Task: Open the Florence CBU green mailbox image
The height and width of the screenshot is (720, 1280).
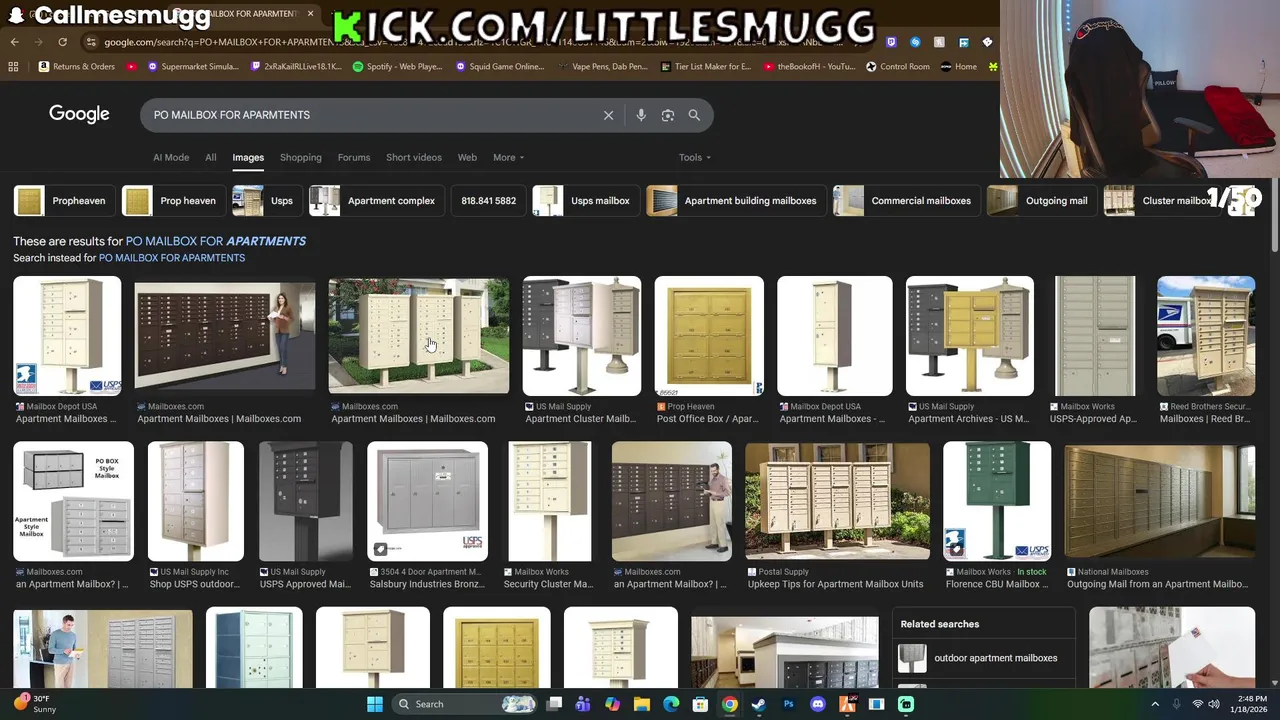Action: point(997,502)
